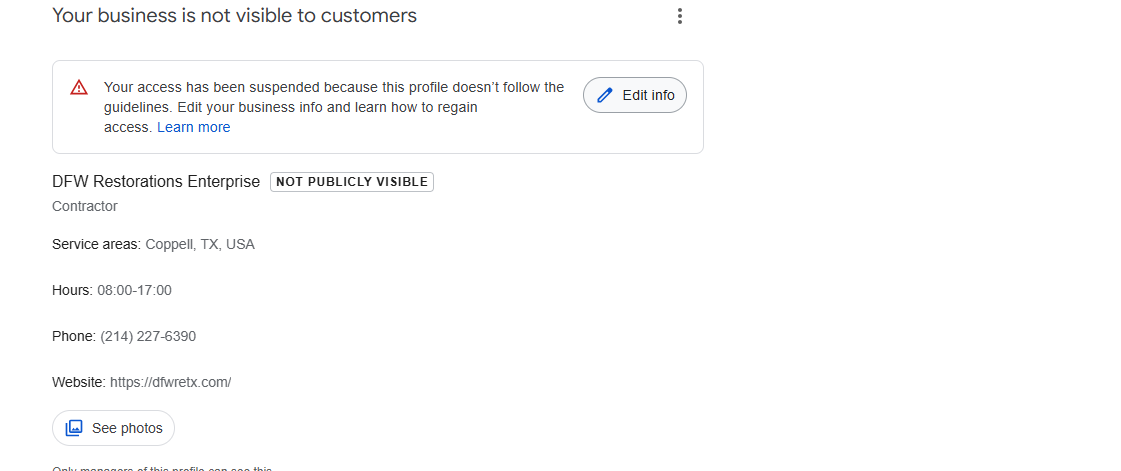Open the https://dfwretx.com/ website URL
Viewport: 1121px width, 471px height.
[170, 382]
